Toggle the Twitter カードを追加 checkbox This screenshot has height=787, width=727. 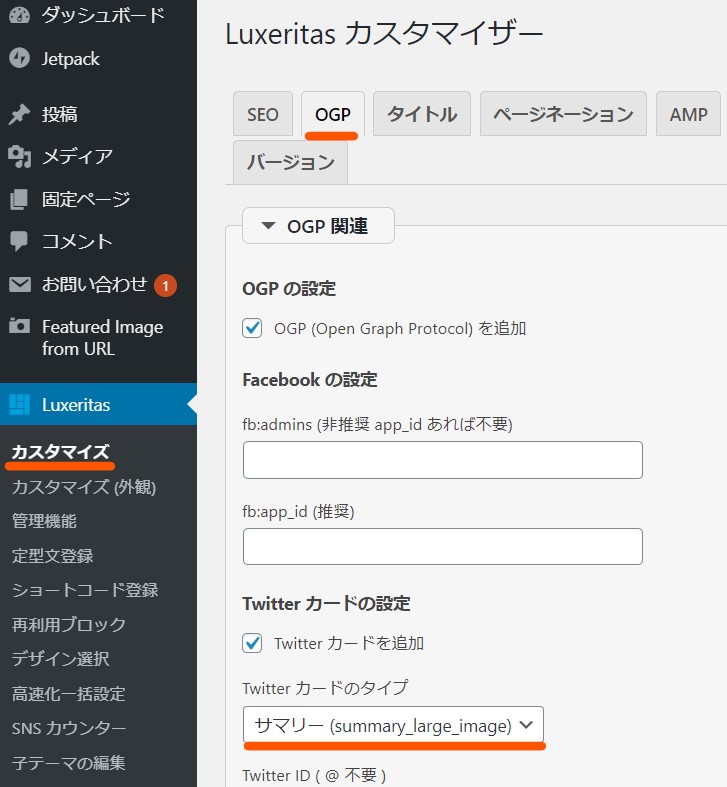(x=252, y=643)
